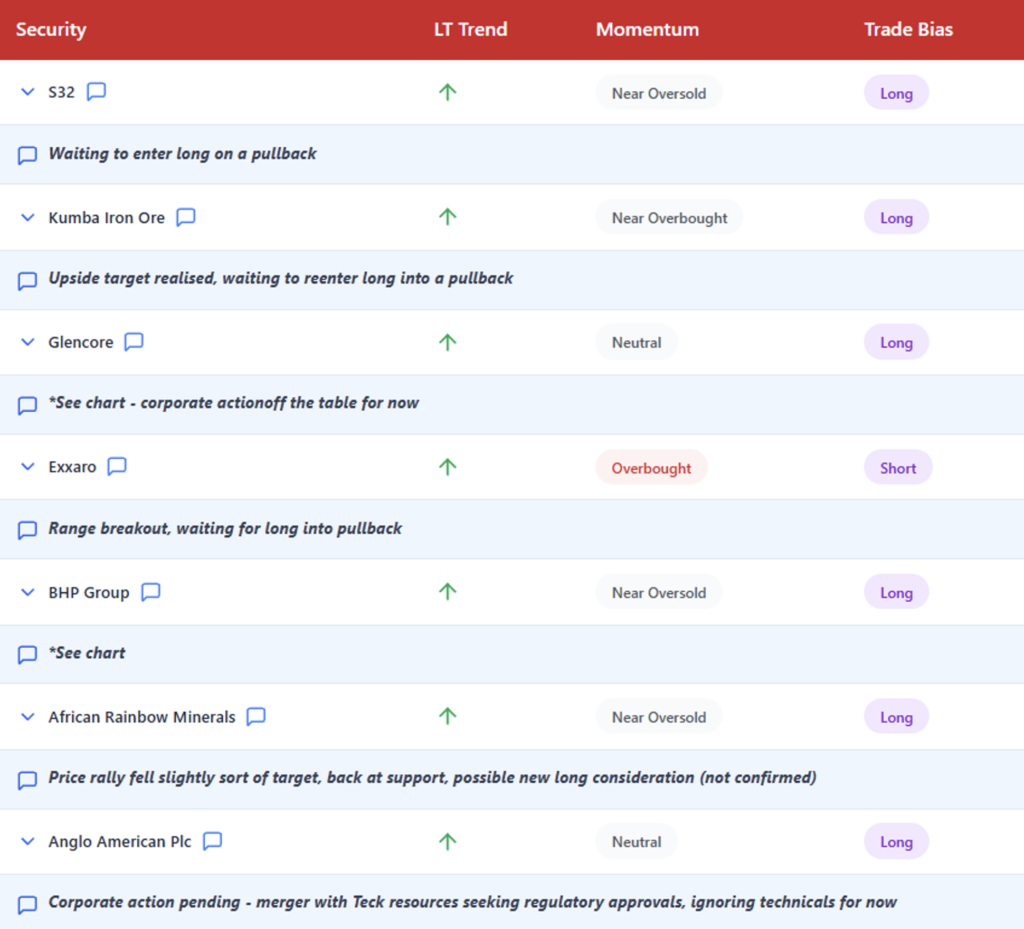
Task: Click the Anglo American Plc comment icon
Action: click(x=212, y=842)
